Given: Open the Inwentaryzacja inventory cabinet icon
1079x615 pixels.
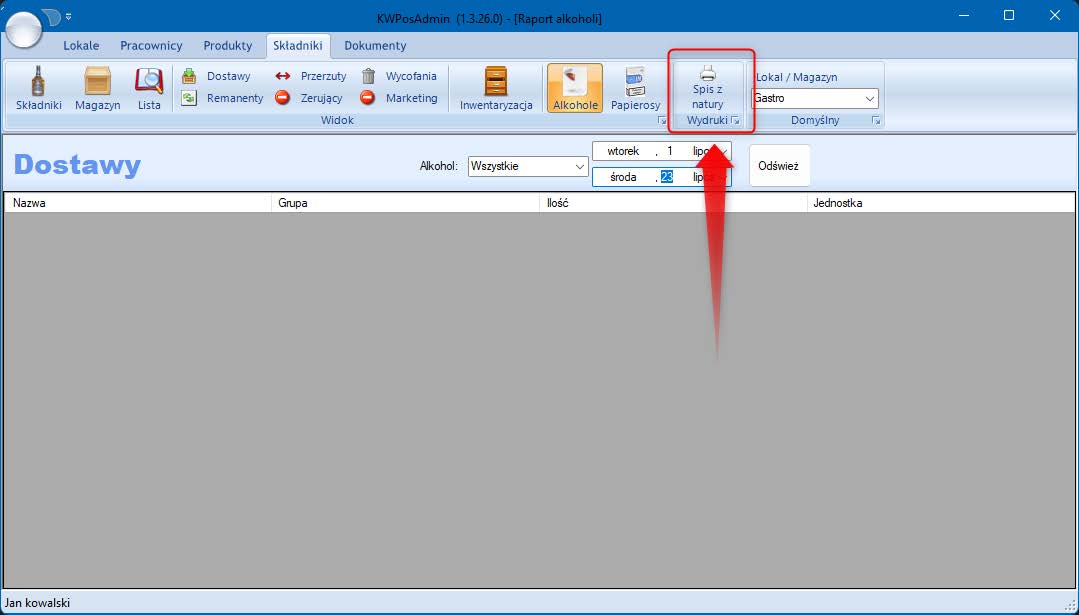Looking at the screenshot, I should [x=496, y=88].
